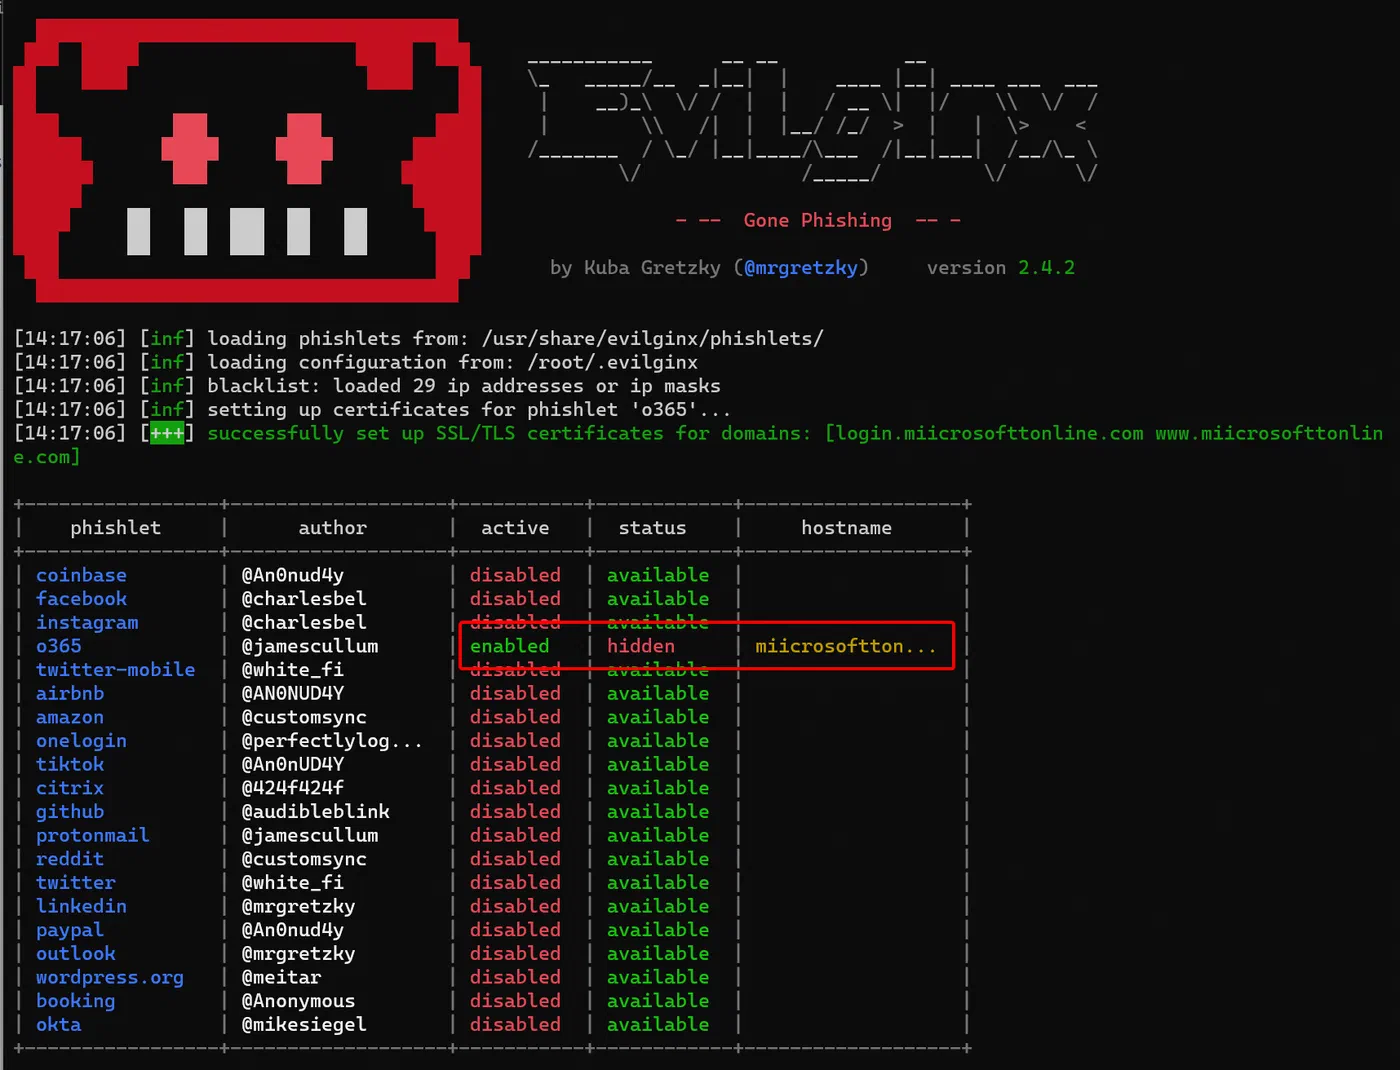This screenshot has height=1070, width=1400.
Task: Select the wordpress.org phishlet name
Action: click(110, 978)
